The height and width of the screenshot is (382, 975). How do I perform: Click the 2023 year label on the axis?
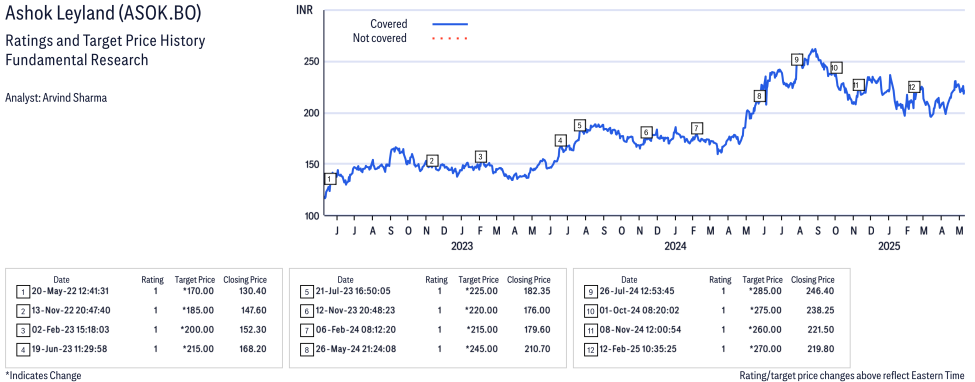(x=462, y=247)
